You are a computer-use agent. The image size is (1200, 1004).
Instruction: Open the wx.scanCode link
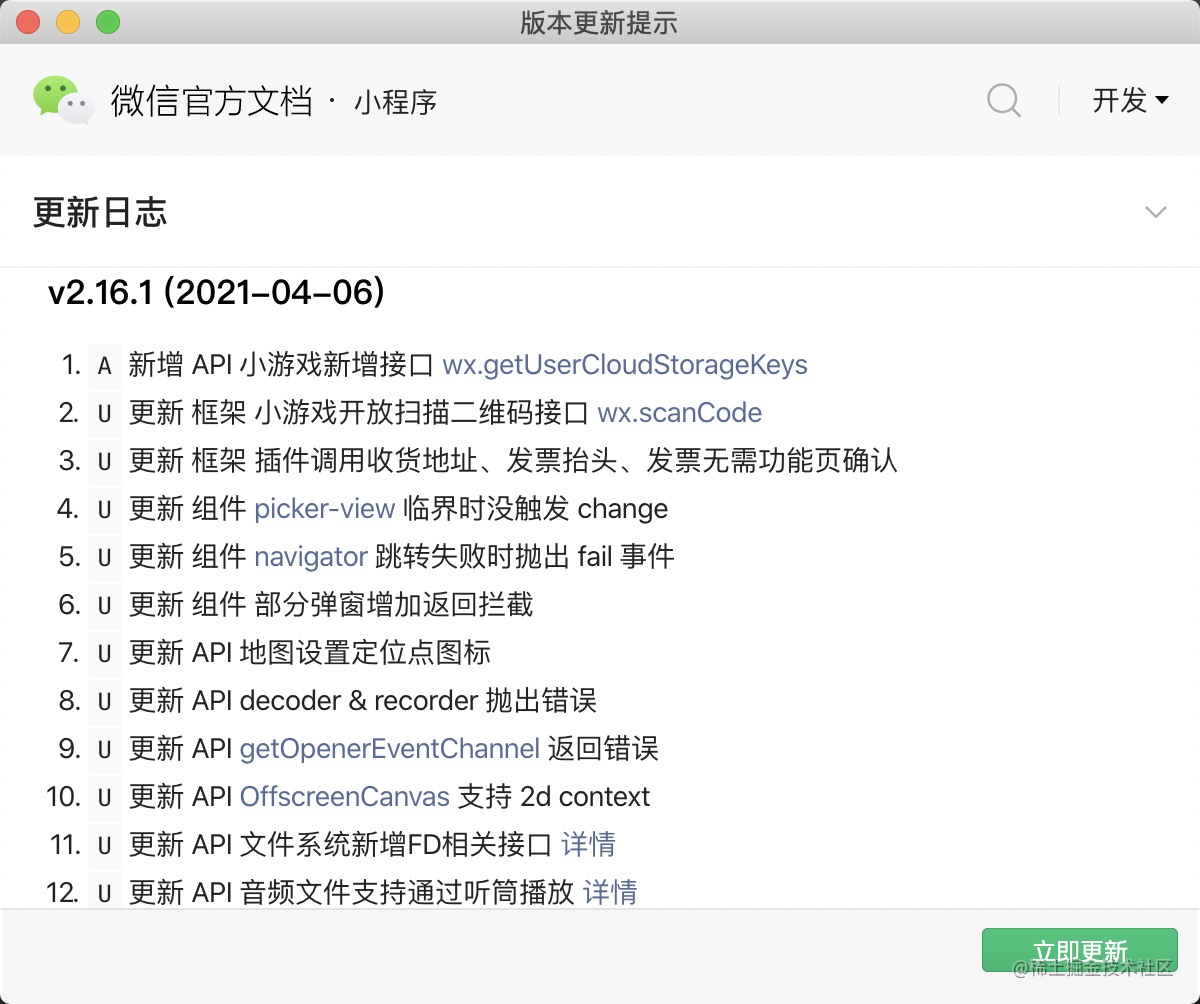click(x=679, y=414)
